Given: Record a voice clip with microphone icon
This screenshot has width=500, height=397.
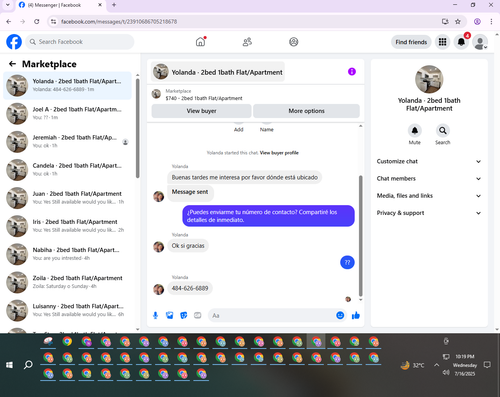Looking at the screenshot, I should pyautogui.click(x=155, y=315).
